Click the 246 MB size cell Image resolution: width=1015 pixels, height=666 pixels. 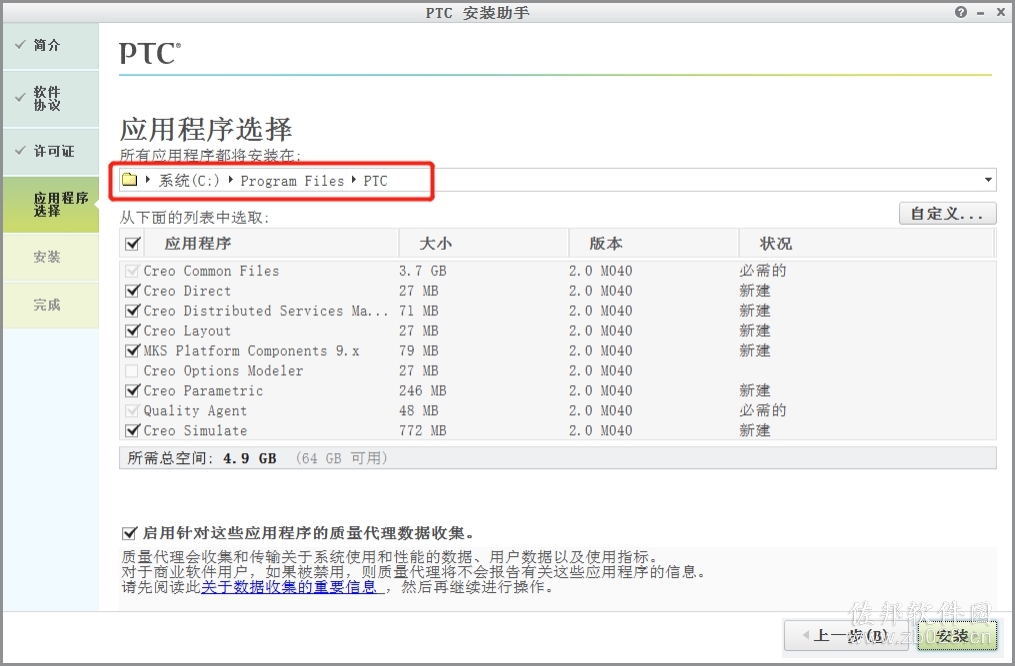[x=422, y=391]
